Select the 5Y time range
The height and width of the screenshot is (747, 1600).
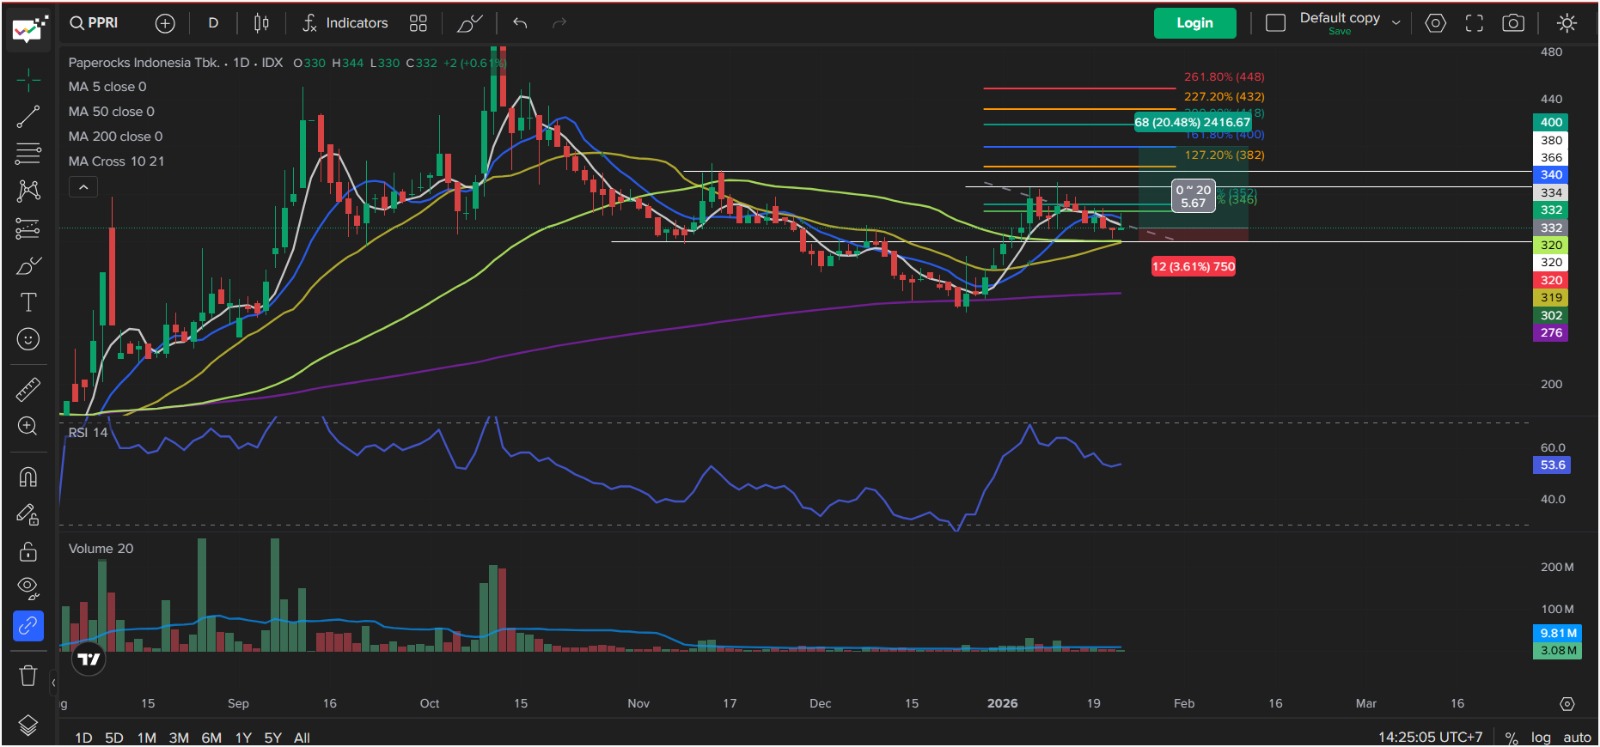pos(273,738)
